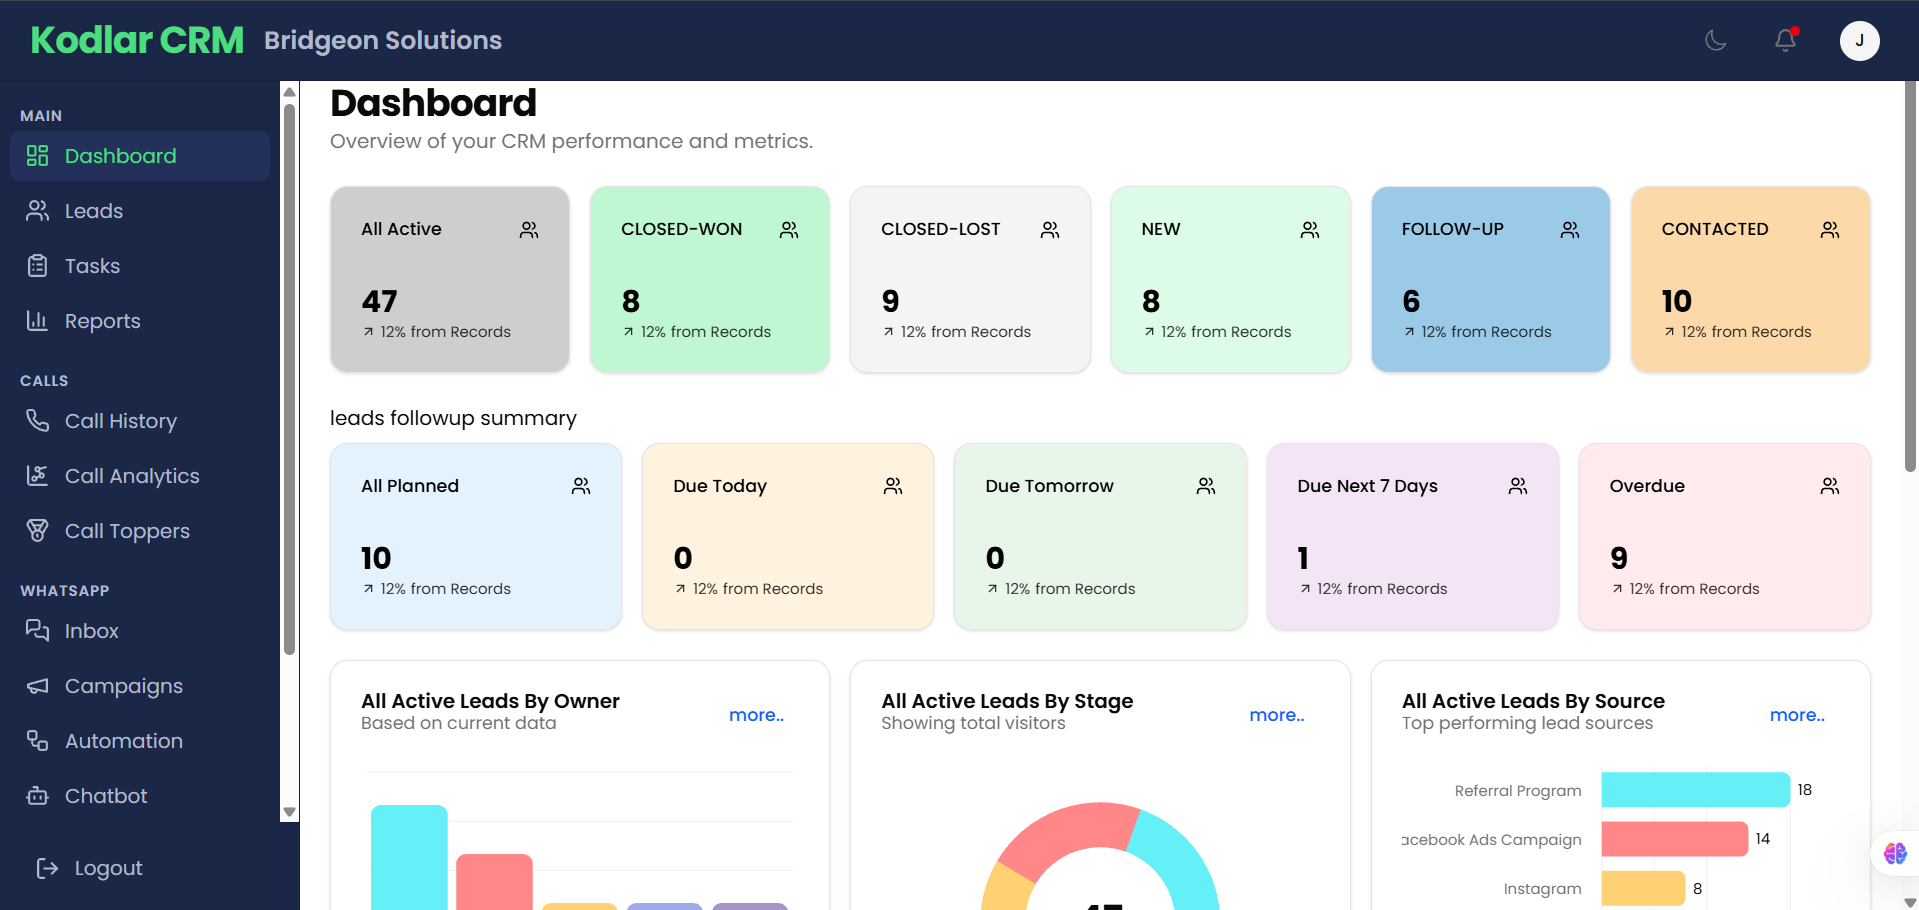The width and height of the screenshot is (1919, 910).
Task: Select the Tasks icon in sidebar
Action: 37,265
